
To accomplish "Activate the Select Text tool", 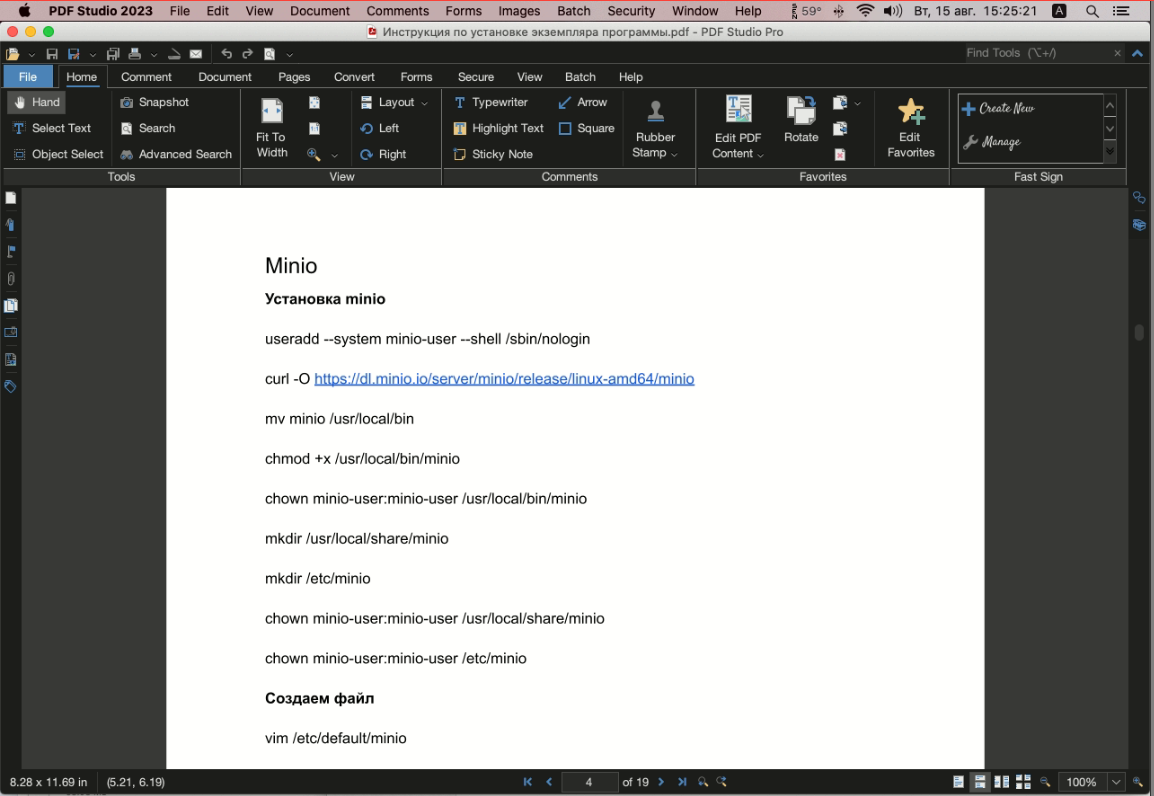I will click(x=52, y=128).
